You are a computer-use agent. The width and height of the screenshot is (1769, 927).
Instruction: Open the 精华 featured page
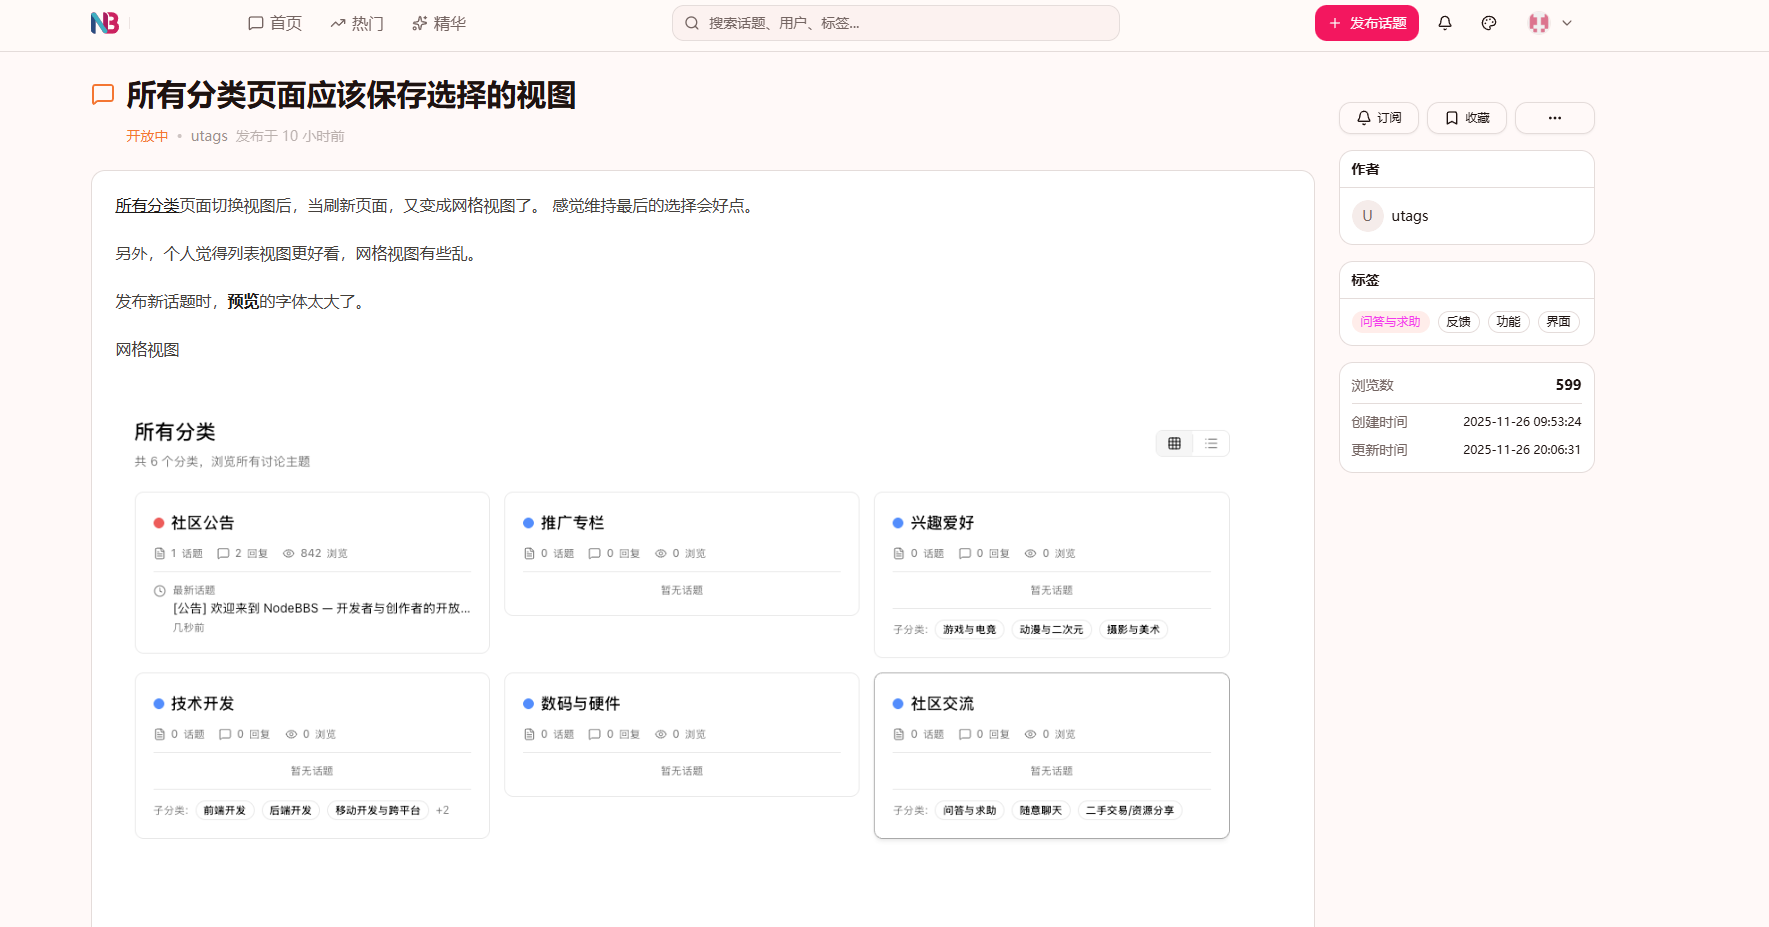pos(439,23)
